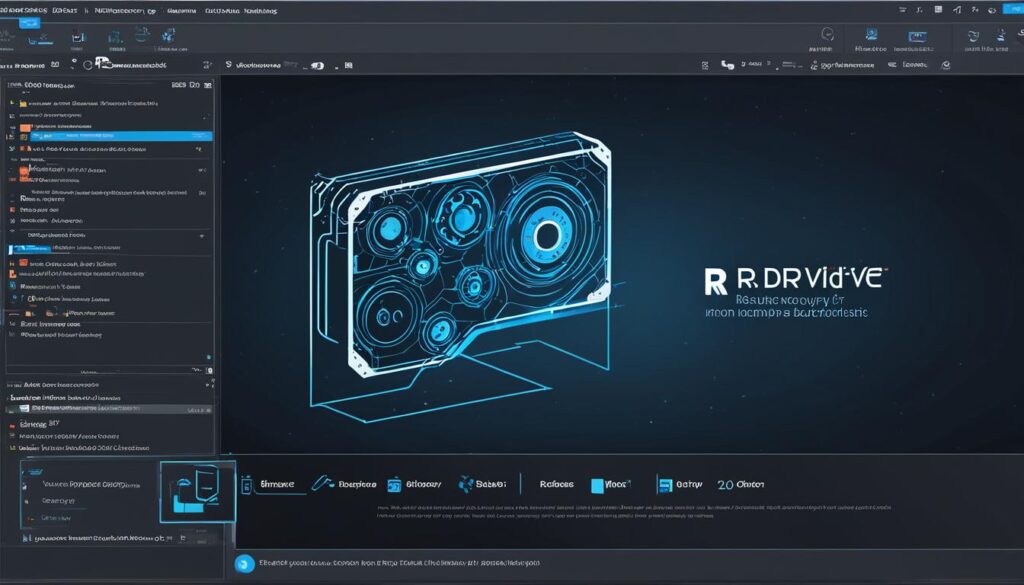The width and height of the screenshot is (1024, 585).
Task: Collapse the first tree node arrow in the left panel
Action: pyautogui.click(x=12, y=103)
